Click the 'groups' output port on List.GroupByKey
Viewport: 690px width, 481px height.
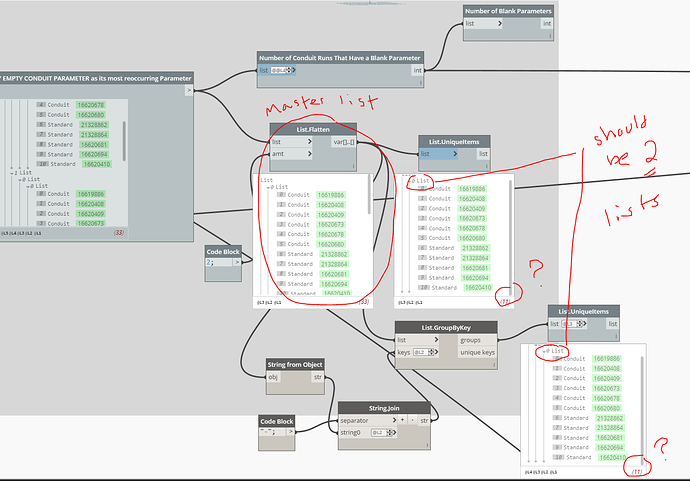tap(477, 340)
